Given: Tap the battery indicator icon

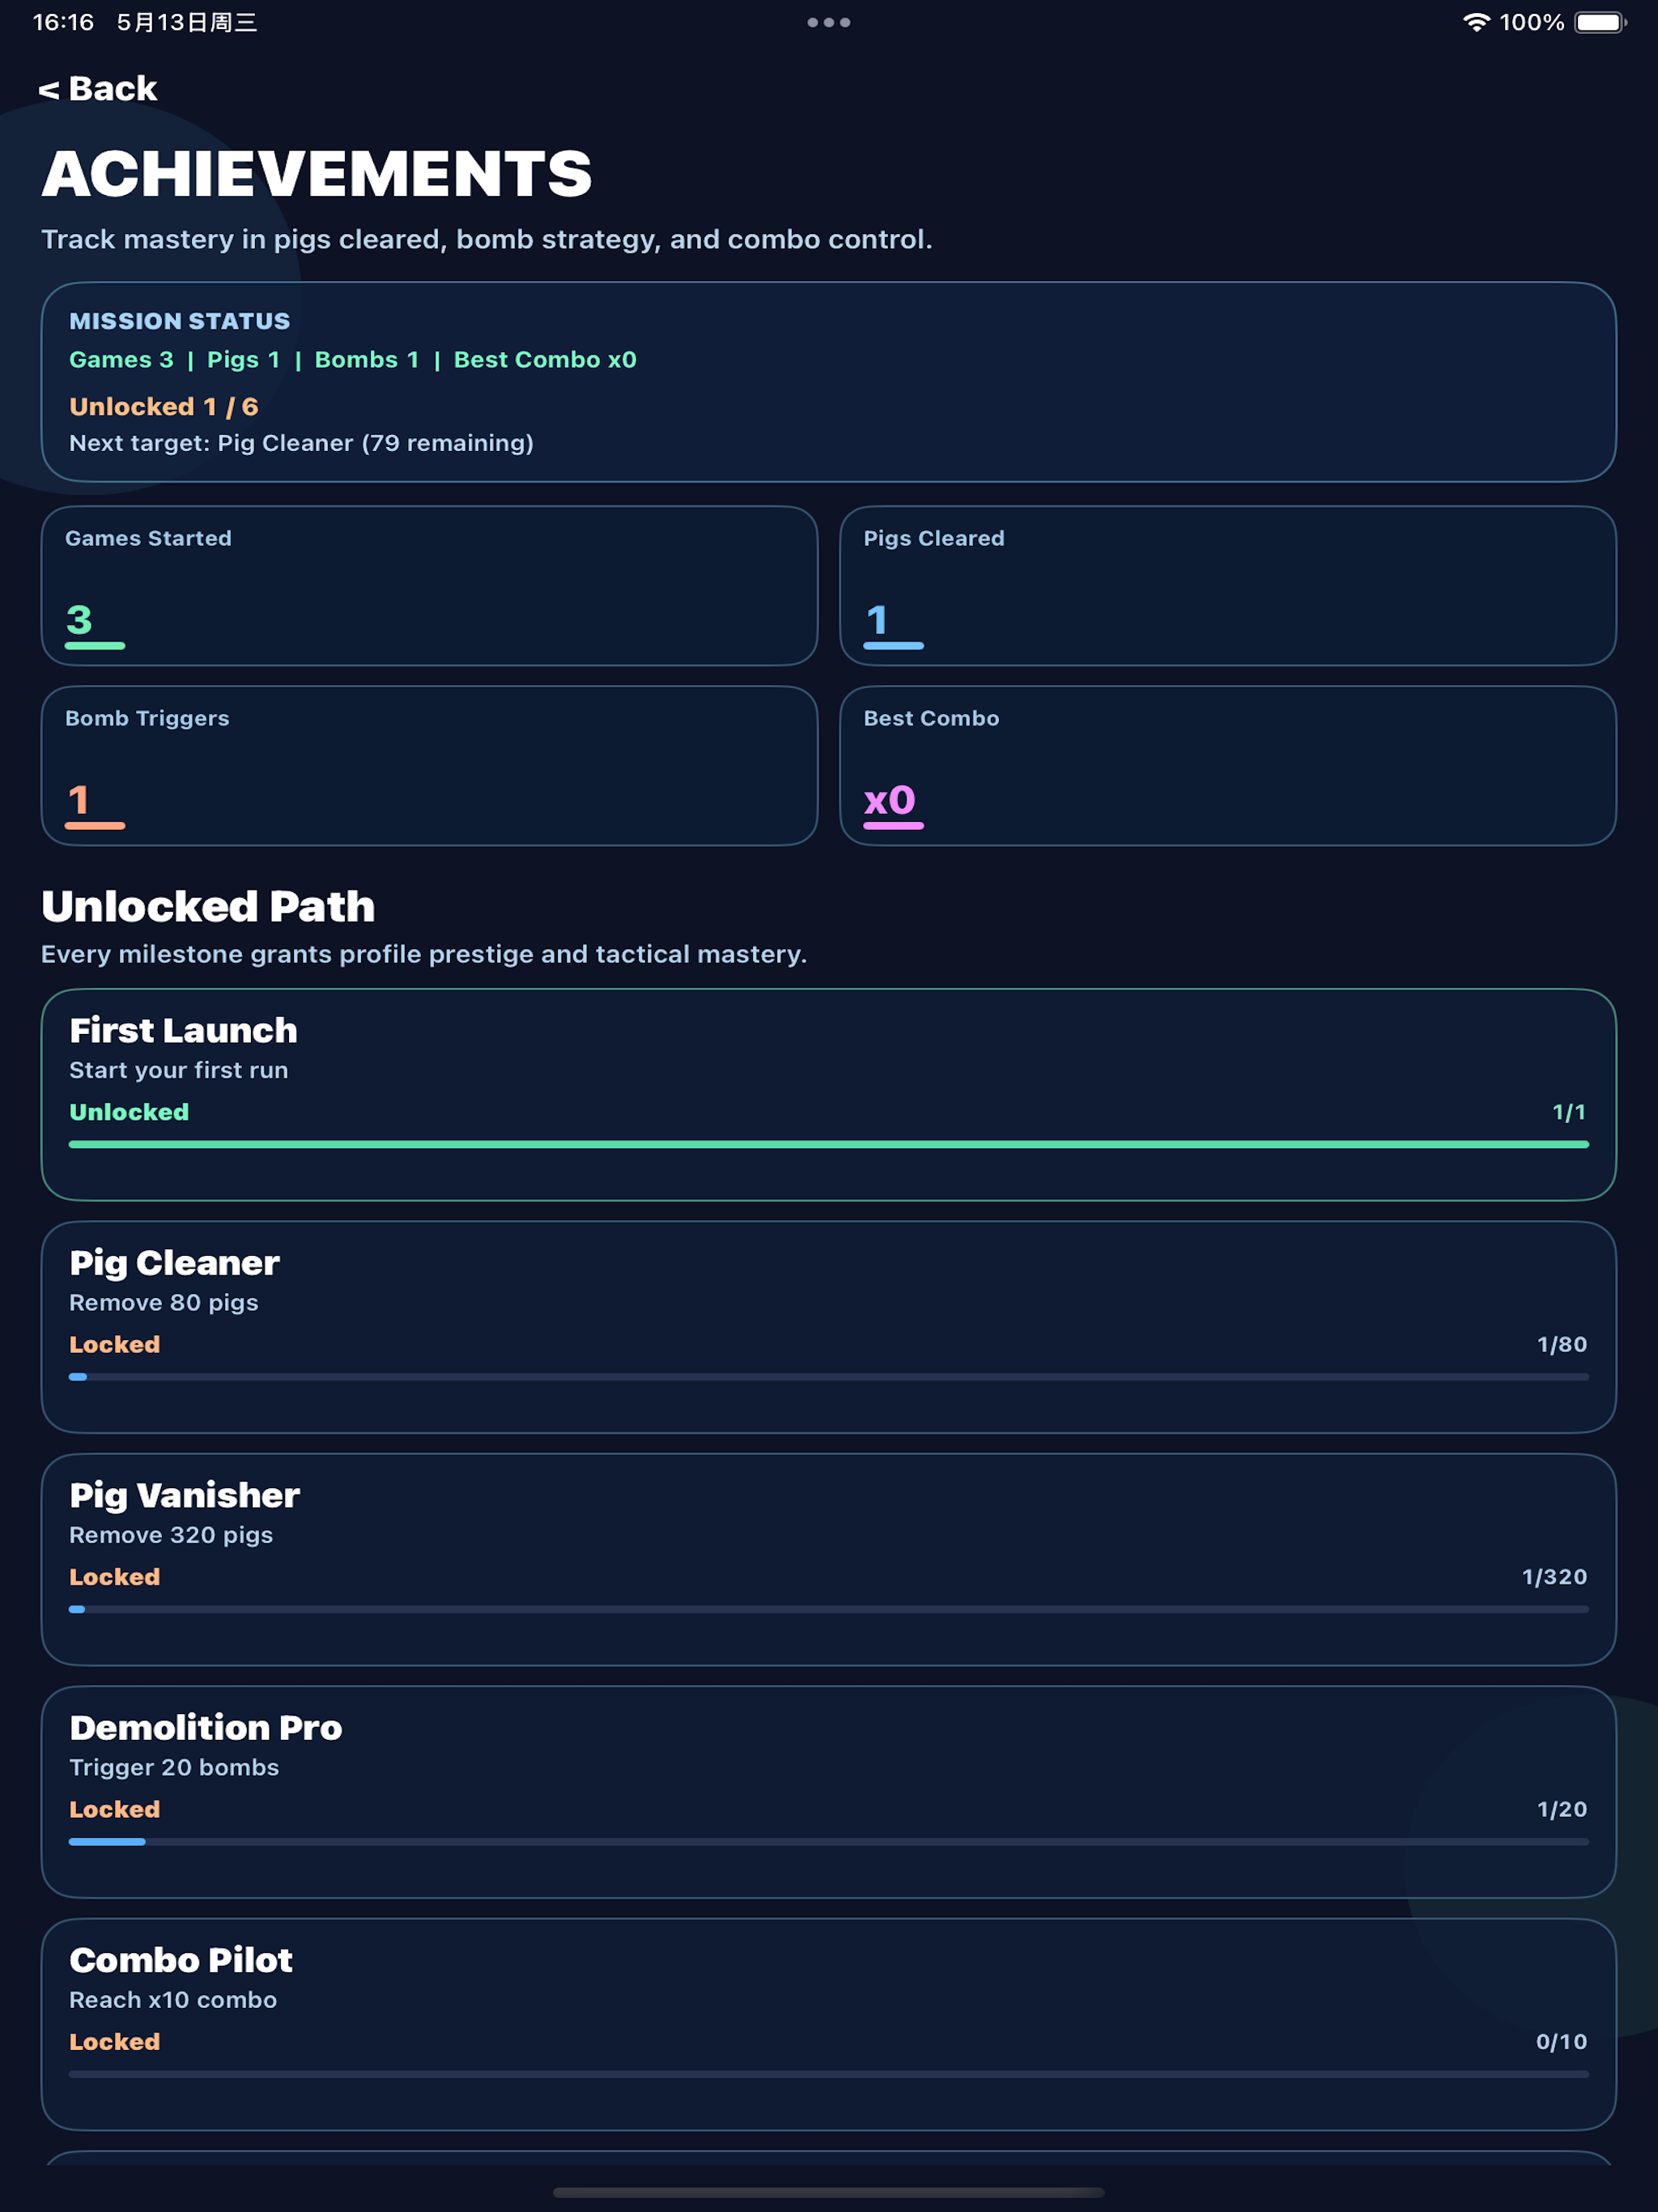Looking at the screenshot, I should (1600, 22).
